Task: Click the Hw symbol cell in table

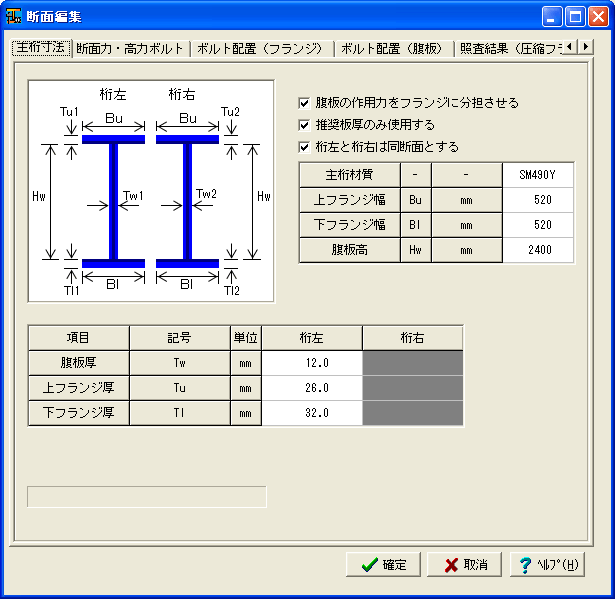Action: tap(415, 250)
